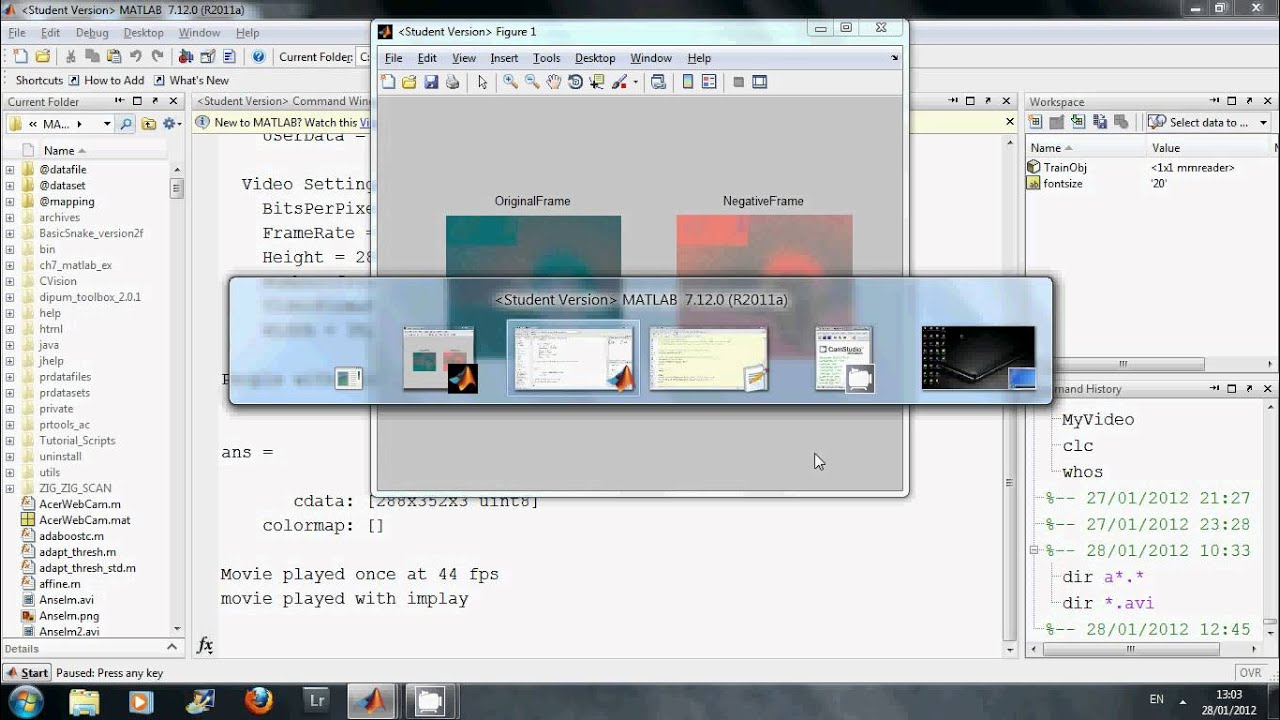This screenshot has width=1280, height=720.
Task: Open Simulink from the MATLAB toolbar icon
Action: click(x=187, y=57)
